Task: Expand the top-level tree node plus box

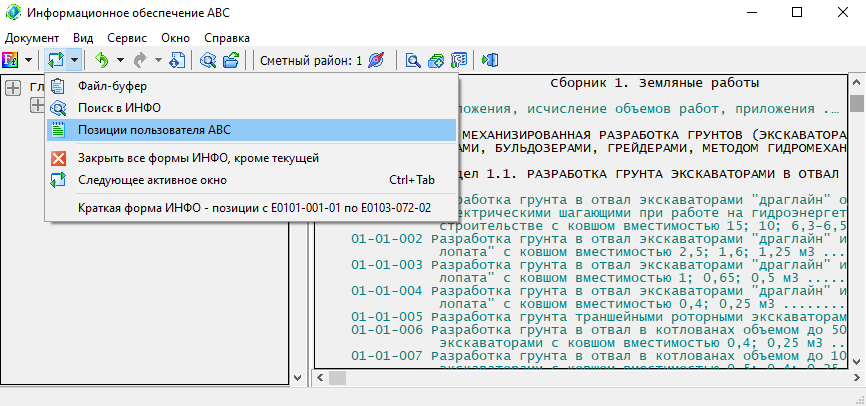Action: 13,87
